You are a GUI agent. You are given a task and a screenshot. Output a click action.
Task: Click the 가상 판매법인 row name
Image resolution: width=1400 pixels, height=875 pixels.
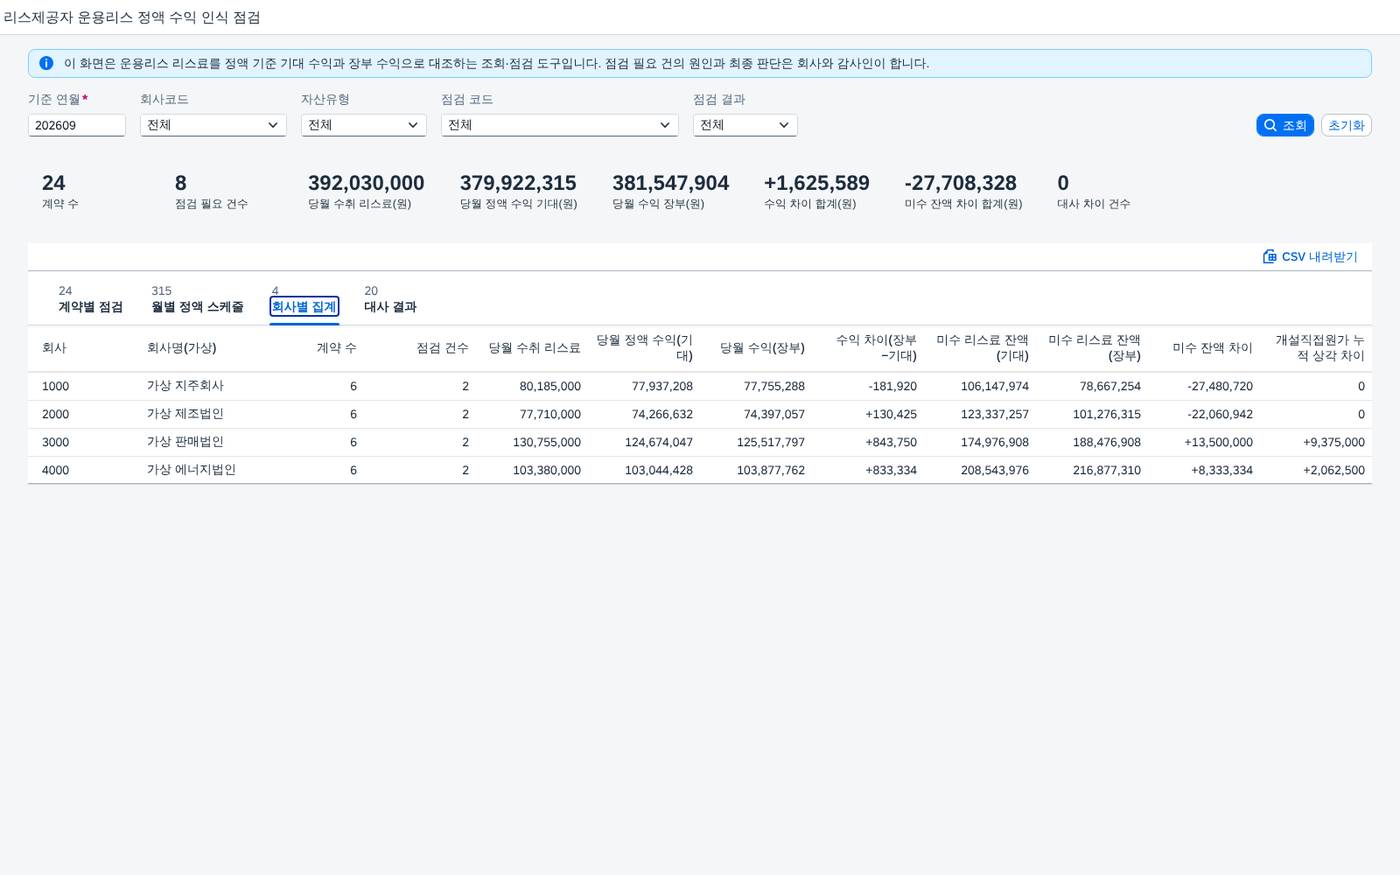click(185, 442)
